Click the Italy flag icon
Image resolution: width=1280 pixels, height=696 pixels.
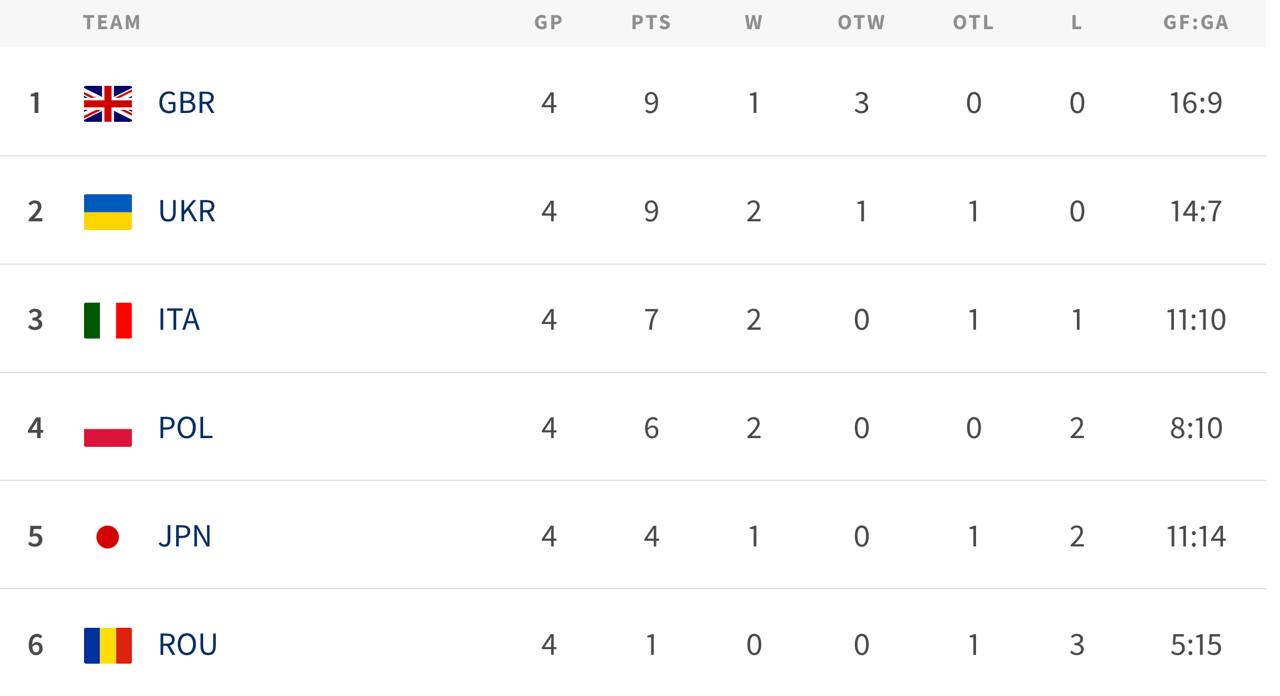point(108,320)
